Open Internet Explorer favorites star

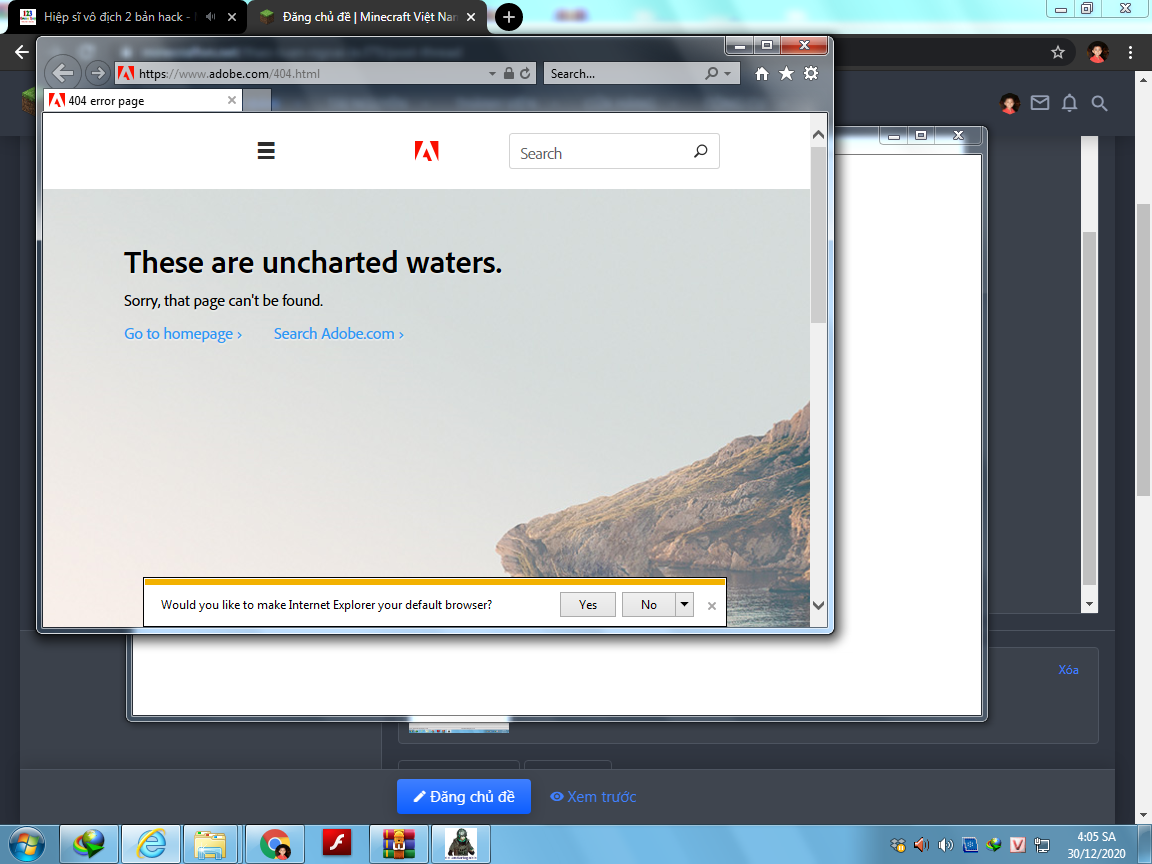[x=786, y=73]
